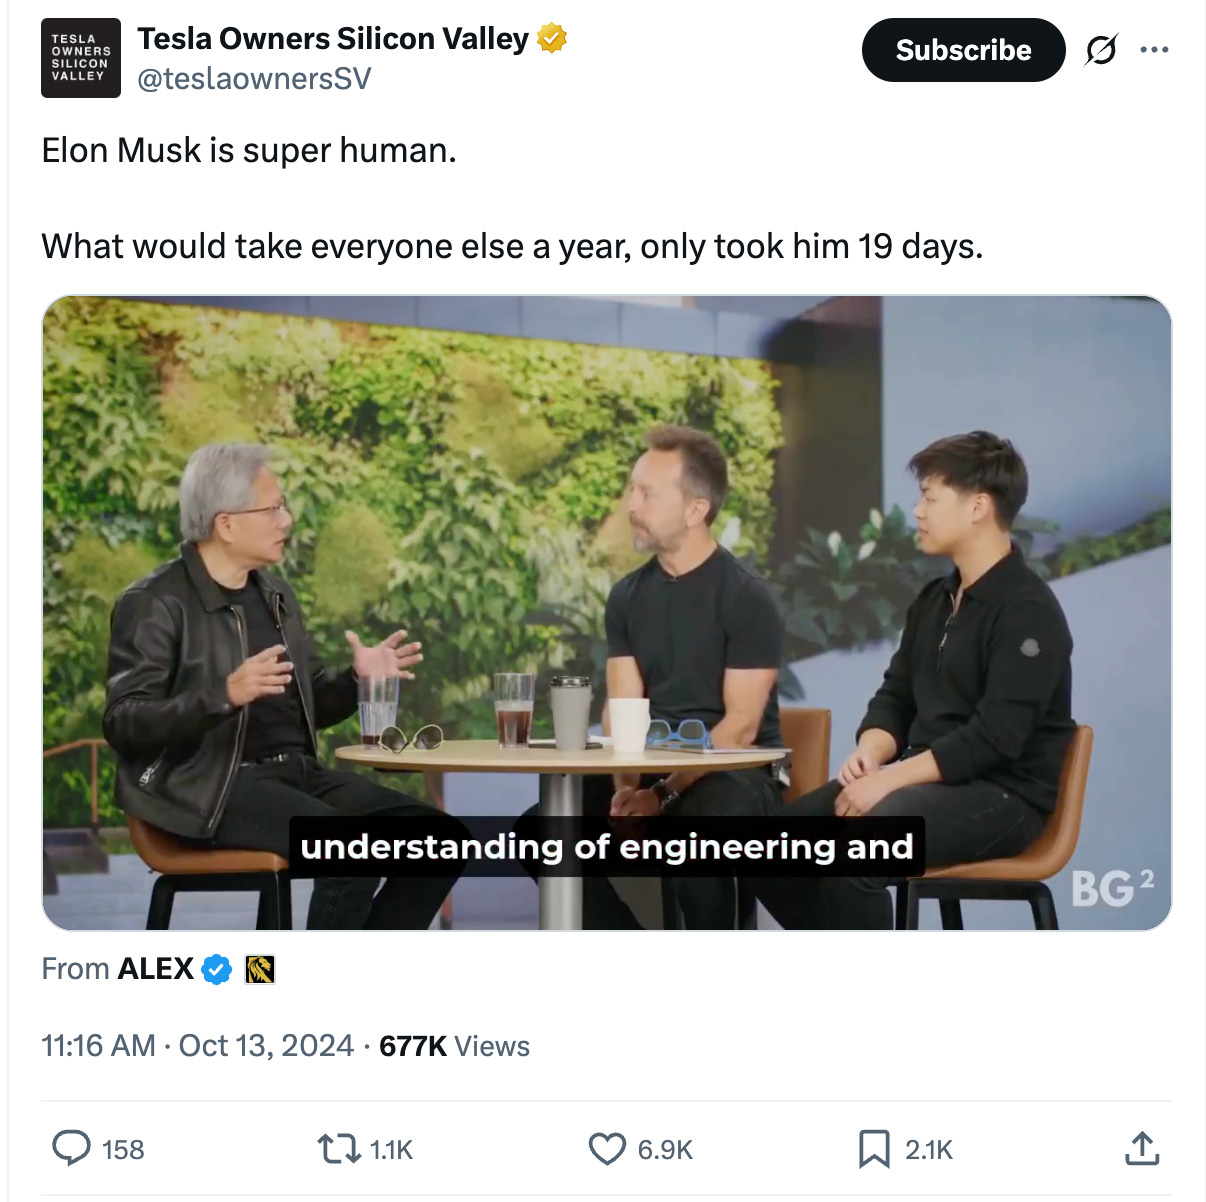Click the share upload icon
The width and height of the screenshot is (1206, 1202).
tap(1142, 1148)
